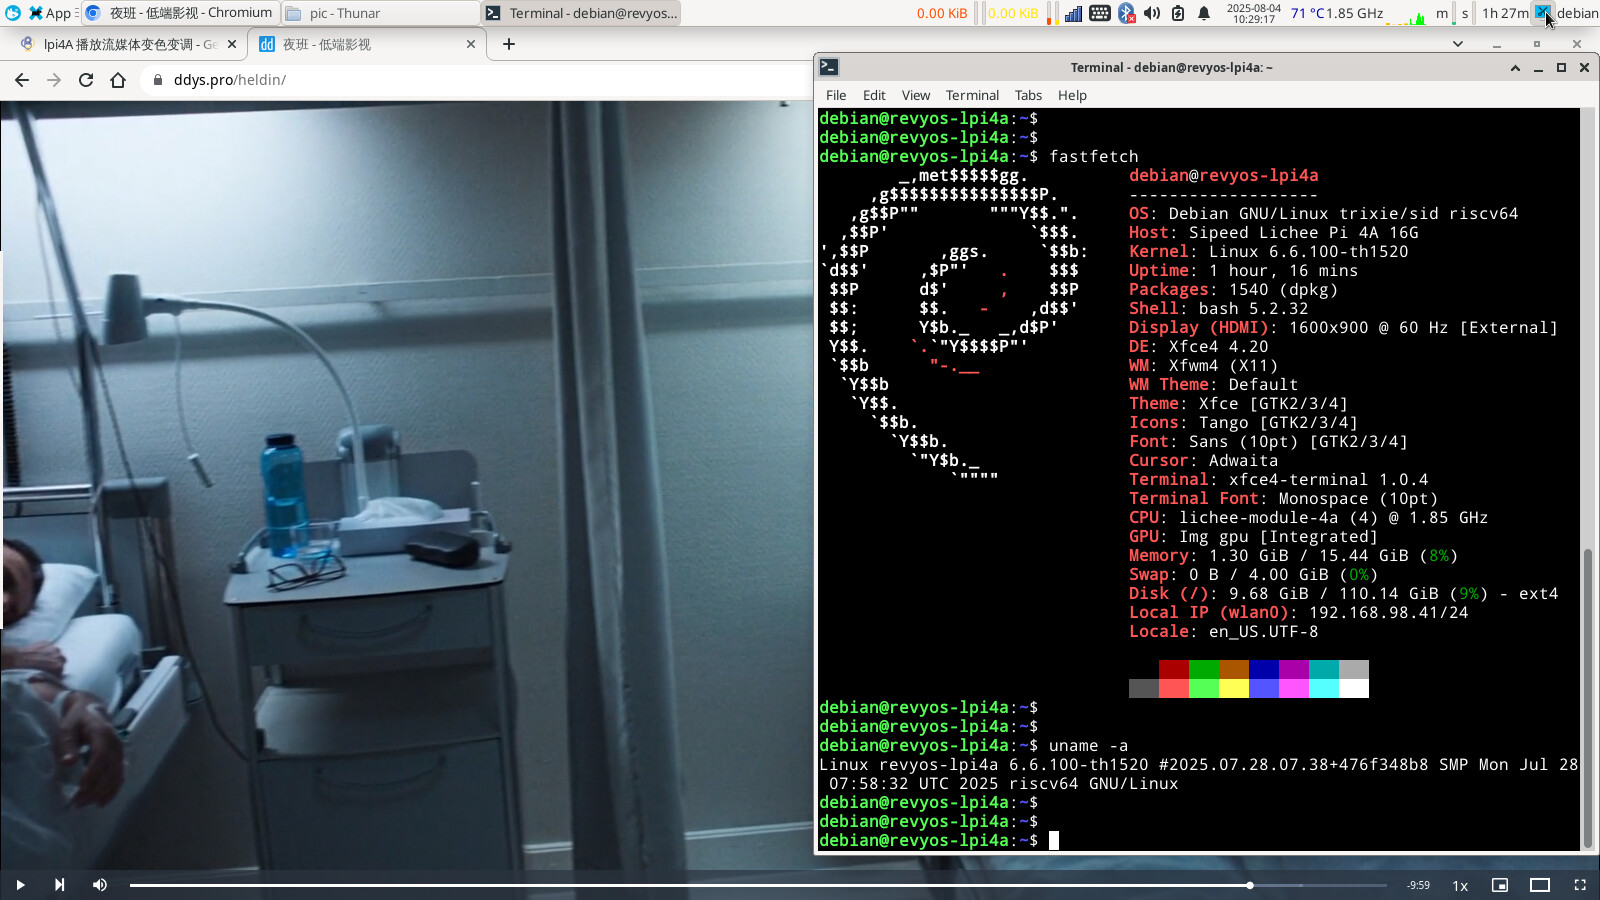The width and height of the screenshot is (1600, 900).
Task: Go forward in Chromium
Action: point(54,80)
